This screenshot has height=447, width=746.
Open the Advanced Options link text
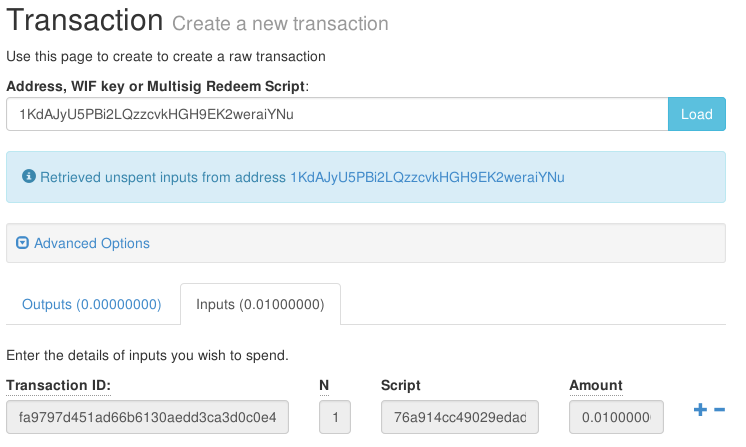(x=91, y=243)
